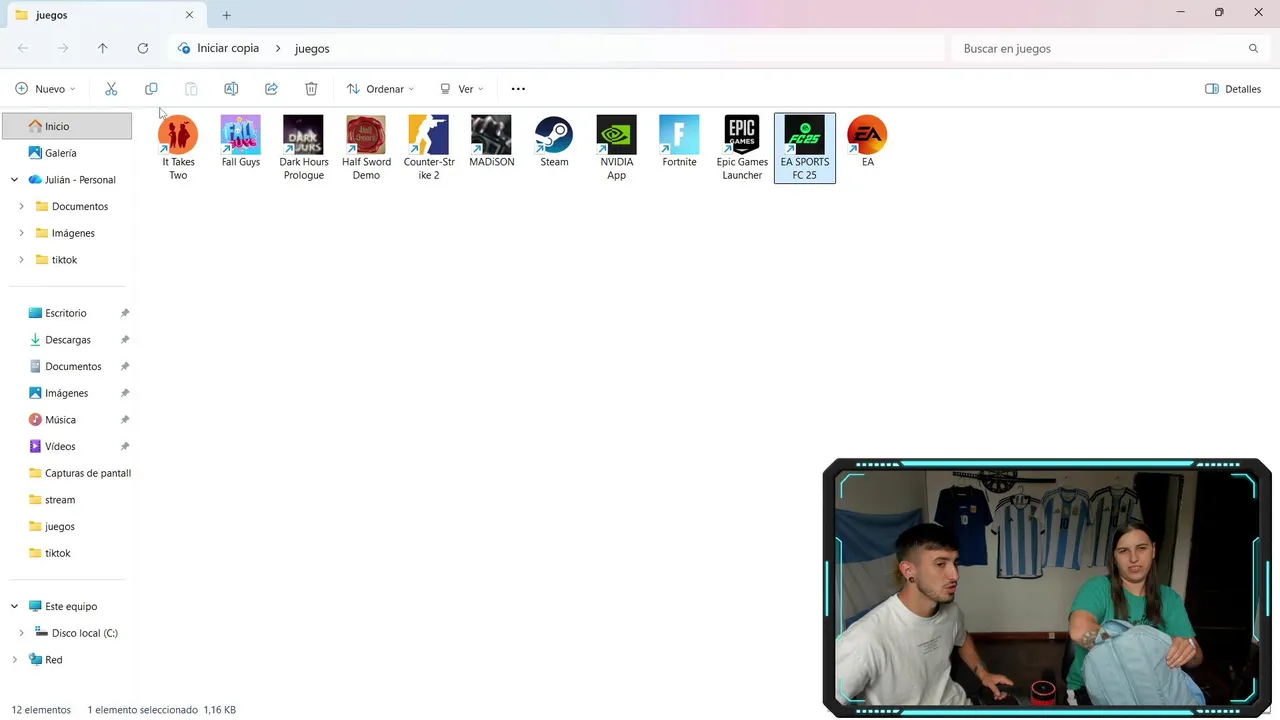Collapse the Este equipo tree node
The image size is (1280, 720).
(x=14, y=607)
